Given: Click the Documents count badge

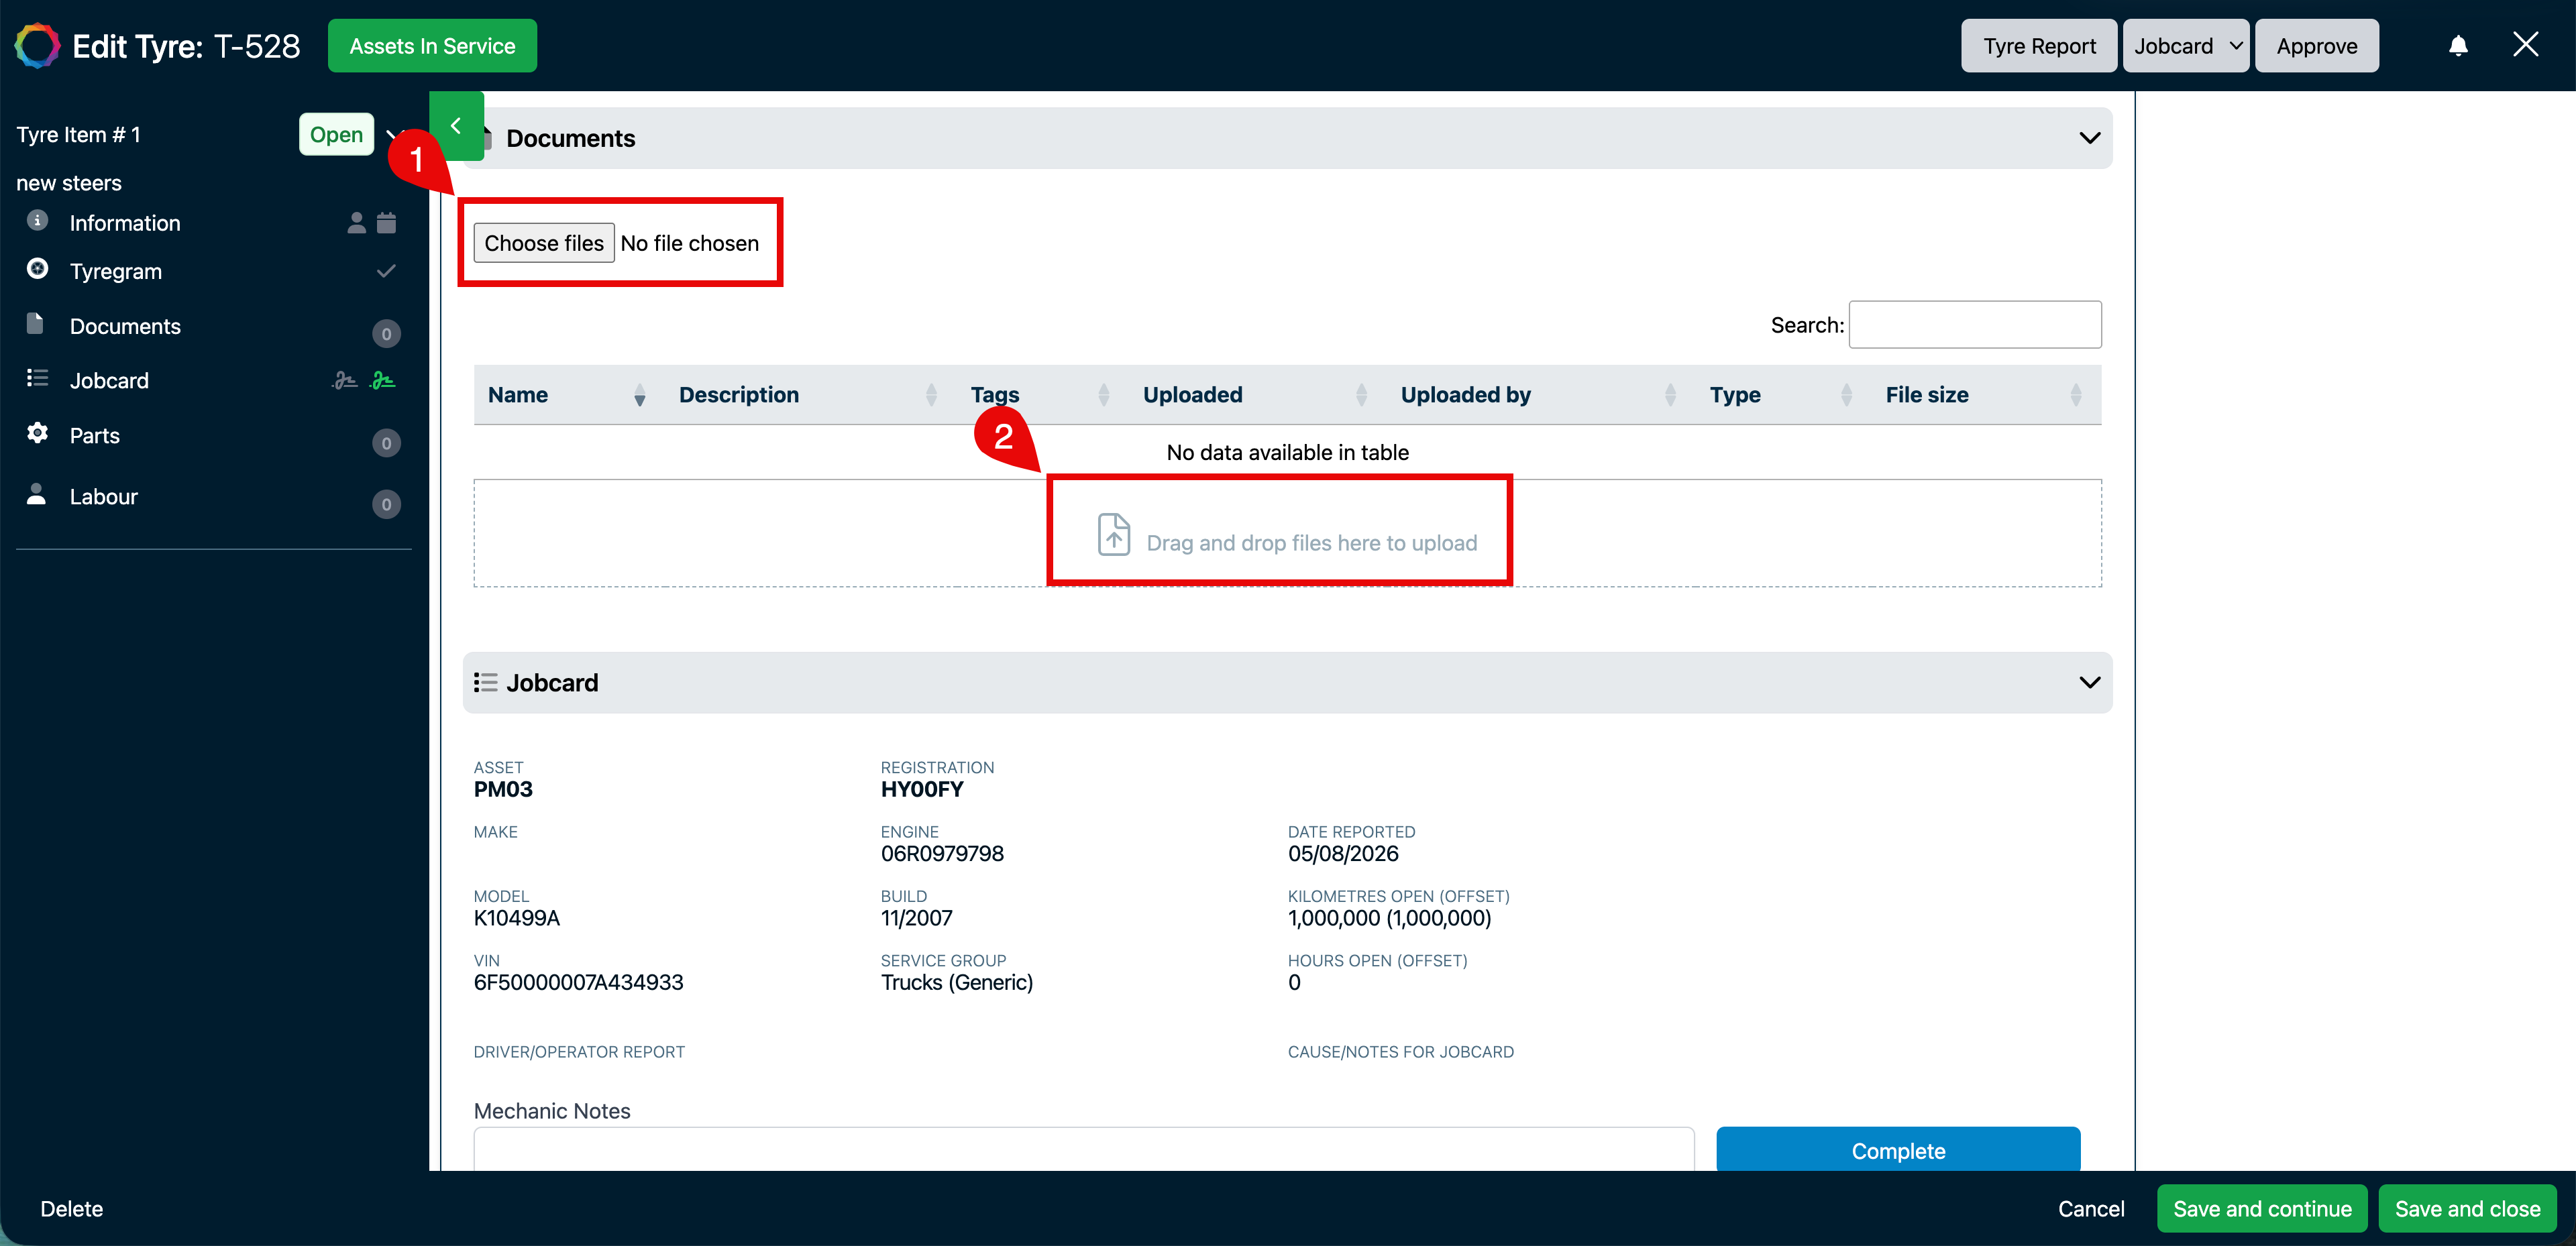Looking at the screenshot, I should 386,334.
